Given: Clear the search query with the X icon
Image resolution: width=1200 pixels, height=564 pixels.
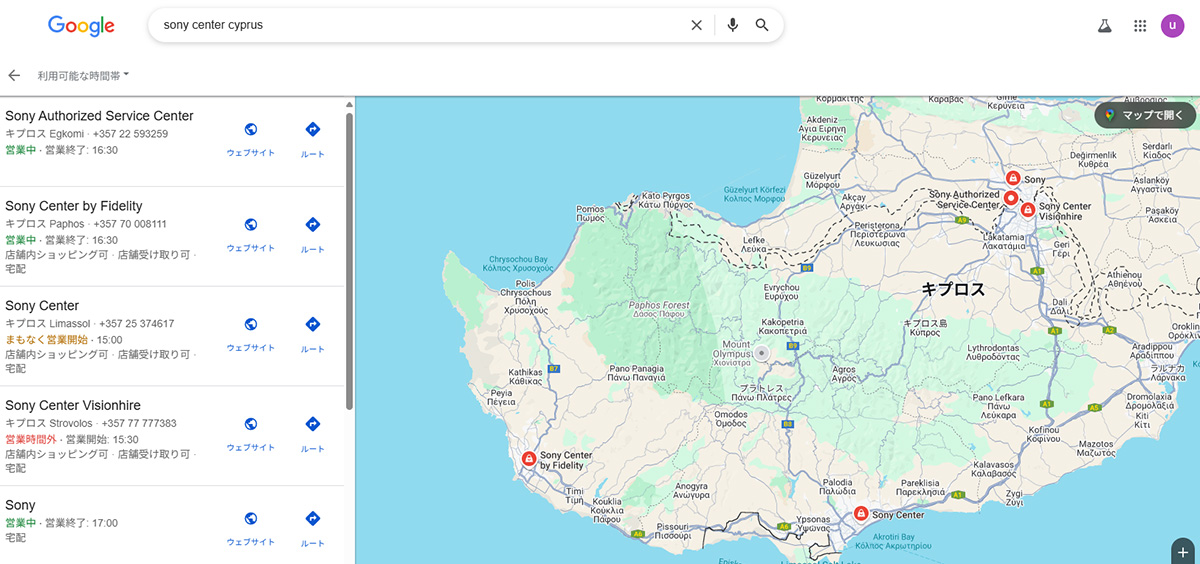Looking at the screenshot, I should tap(697, 25).
